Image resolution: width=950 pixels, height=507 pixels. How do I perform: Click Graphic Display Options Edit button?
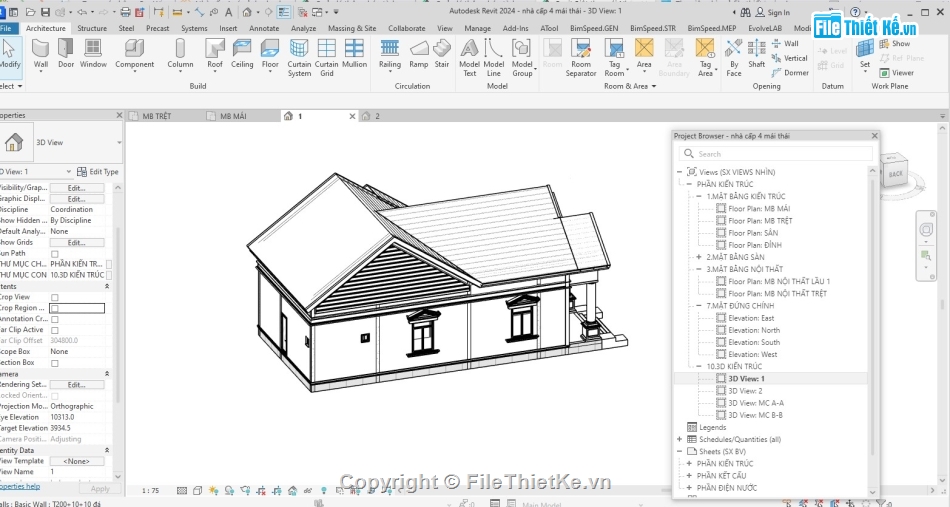[76, 199]
